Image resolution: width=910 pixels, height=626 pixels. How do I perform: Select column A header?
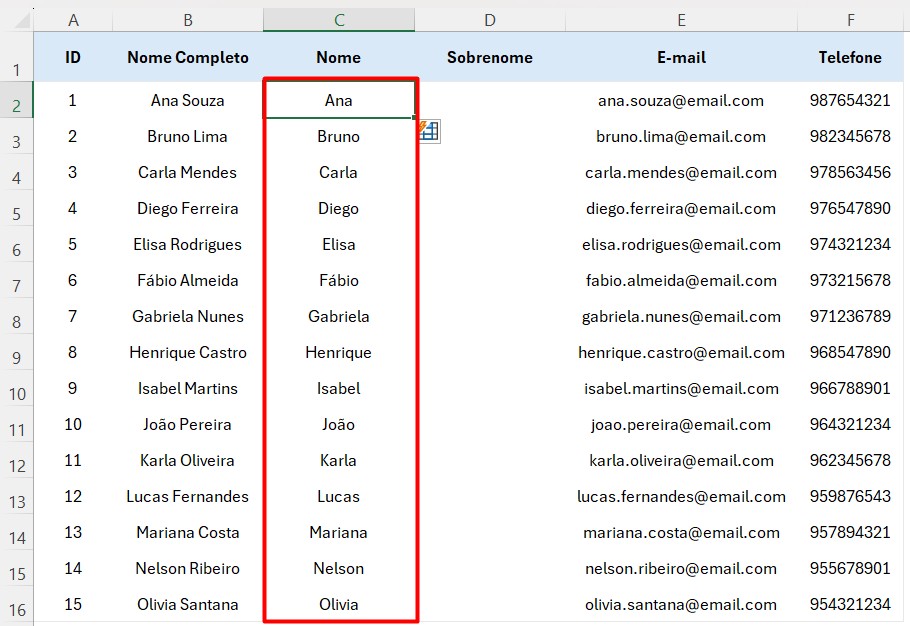[x=73, y=20]
